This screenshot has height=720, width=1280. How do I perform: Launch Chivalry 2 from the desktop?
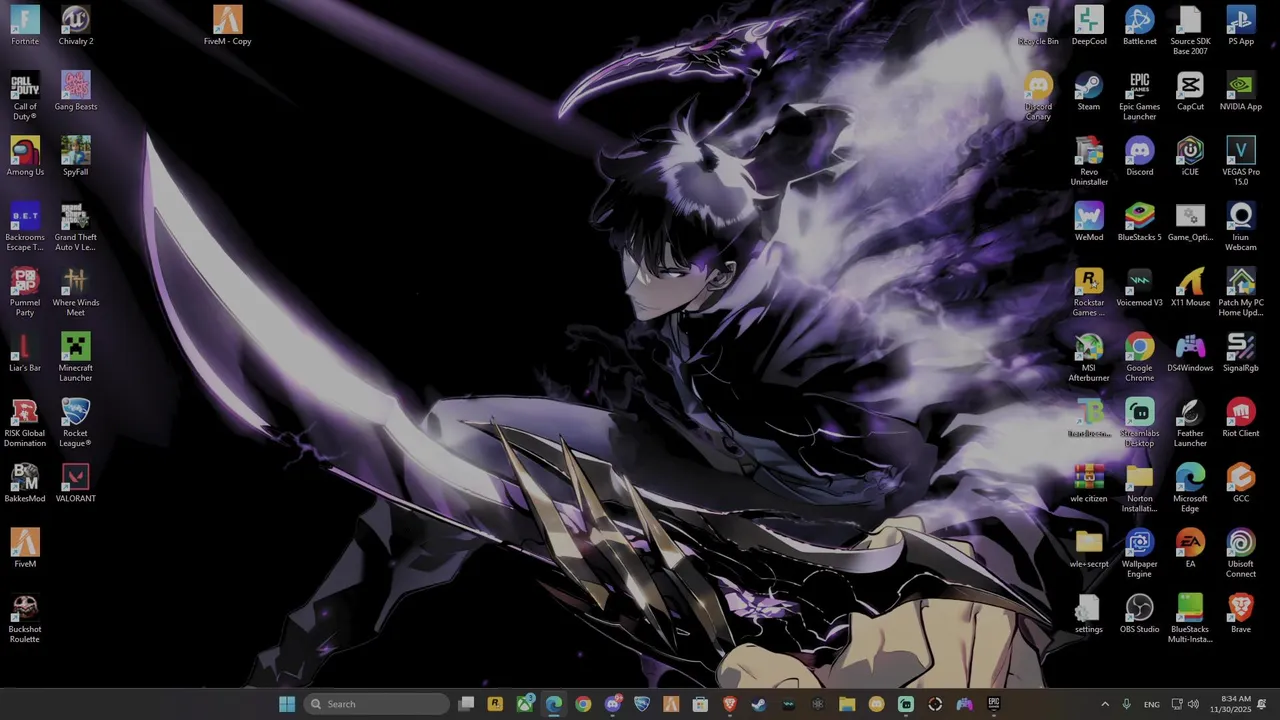[76, 26]
